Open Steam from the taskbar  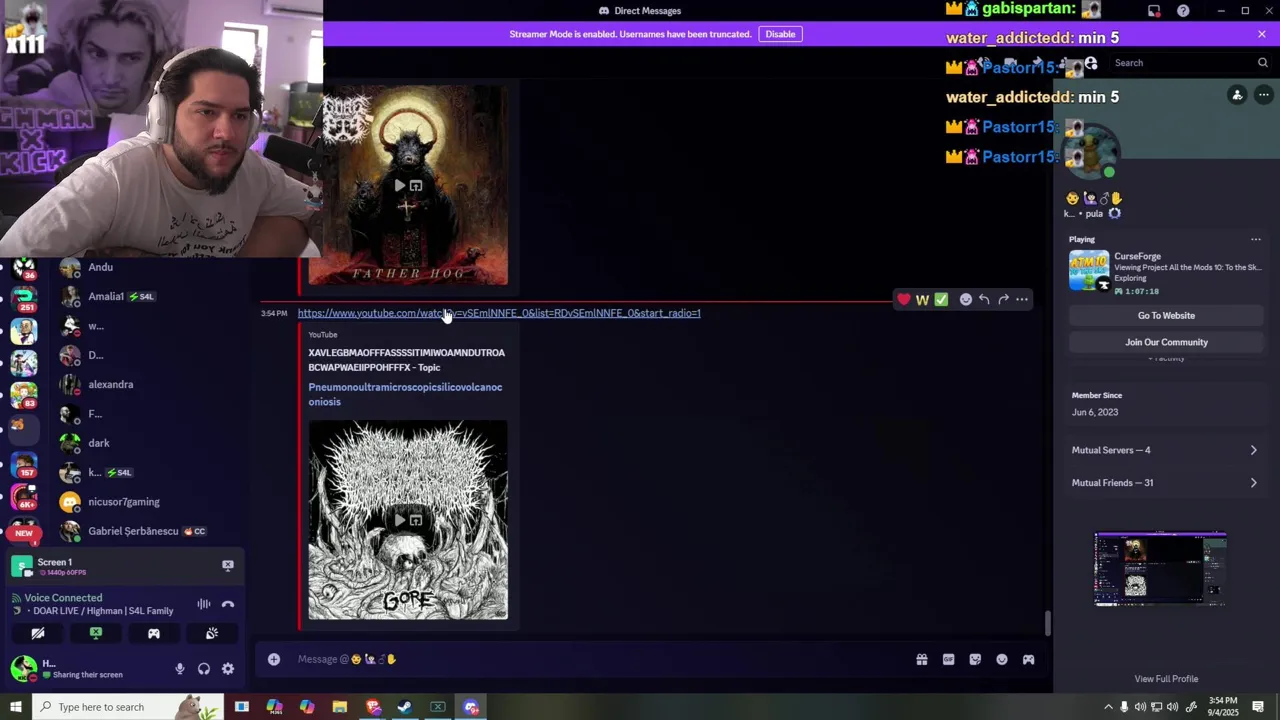[x=405, y=707]
